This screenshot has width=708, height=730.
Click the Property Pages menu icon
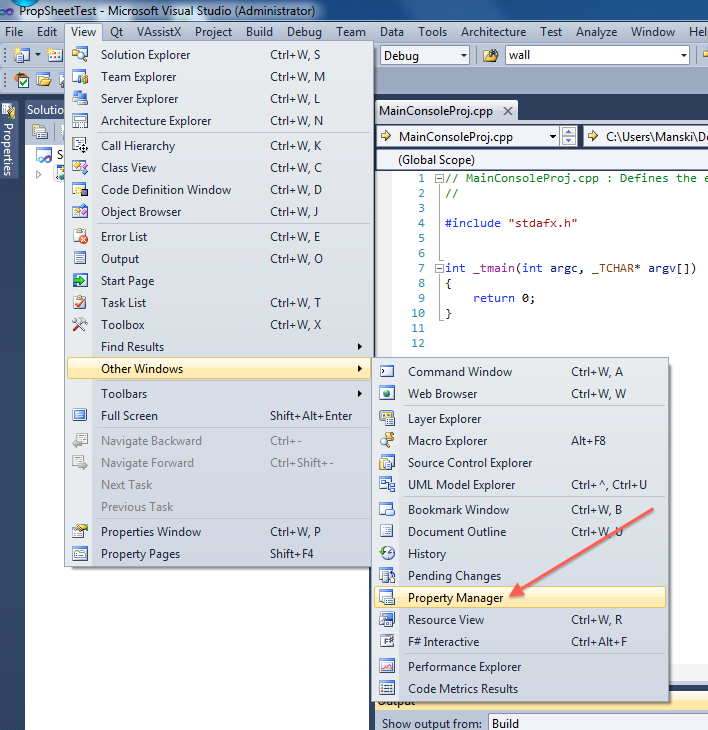coord(80,554)
